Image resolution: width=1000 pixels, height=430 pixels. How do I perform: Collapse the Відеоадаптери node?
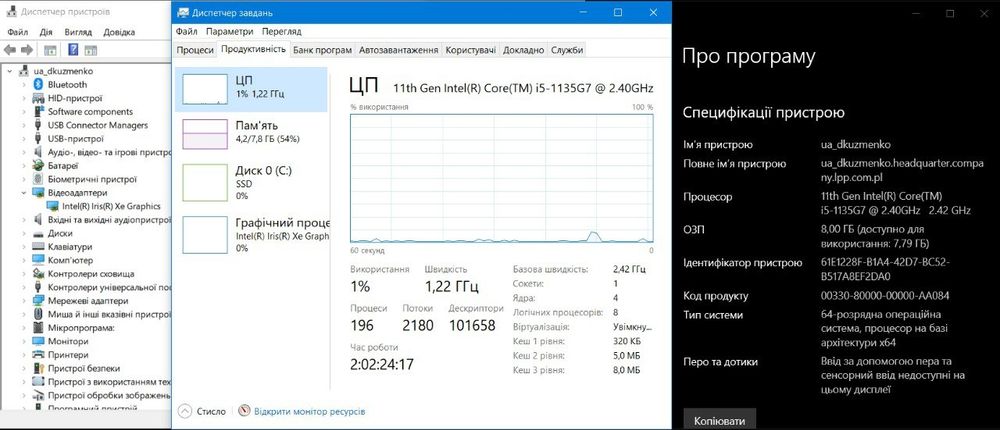(x=24, y=193)
